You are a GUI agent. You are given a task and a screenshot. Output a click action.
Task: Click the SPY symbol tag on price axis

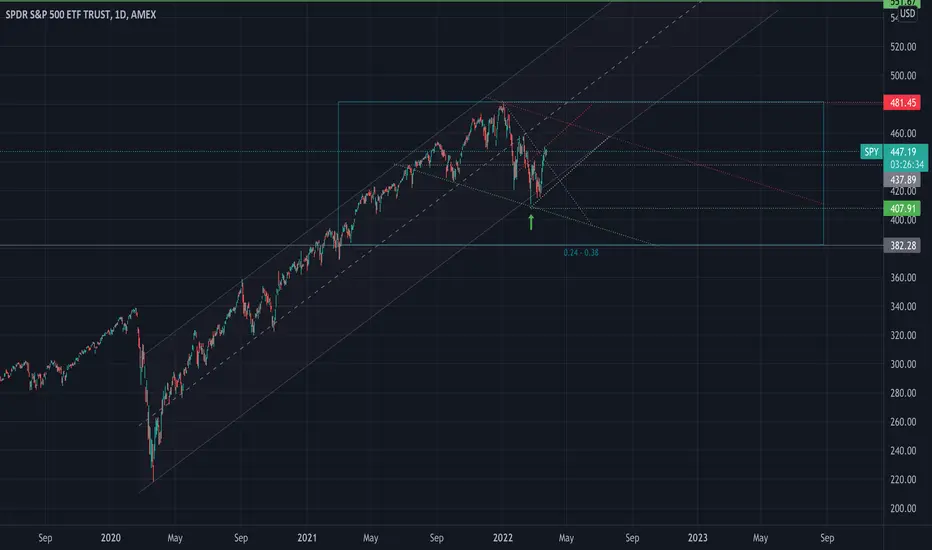click(x=871, y=152)
